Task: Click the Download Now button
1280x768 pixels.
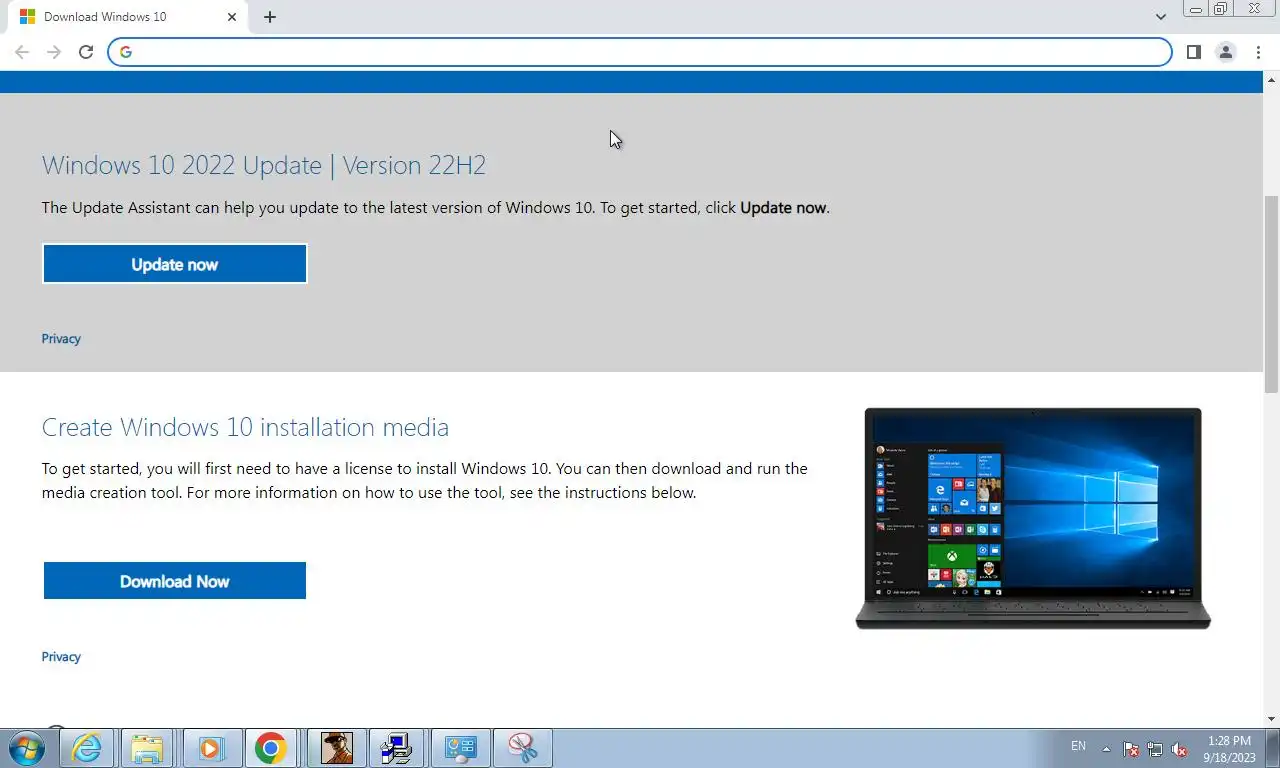Action: (175, 581)
